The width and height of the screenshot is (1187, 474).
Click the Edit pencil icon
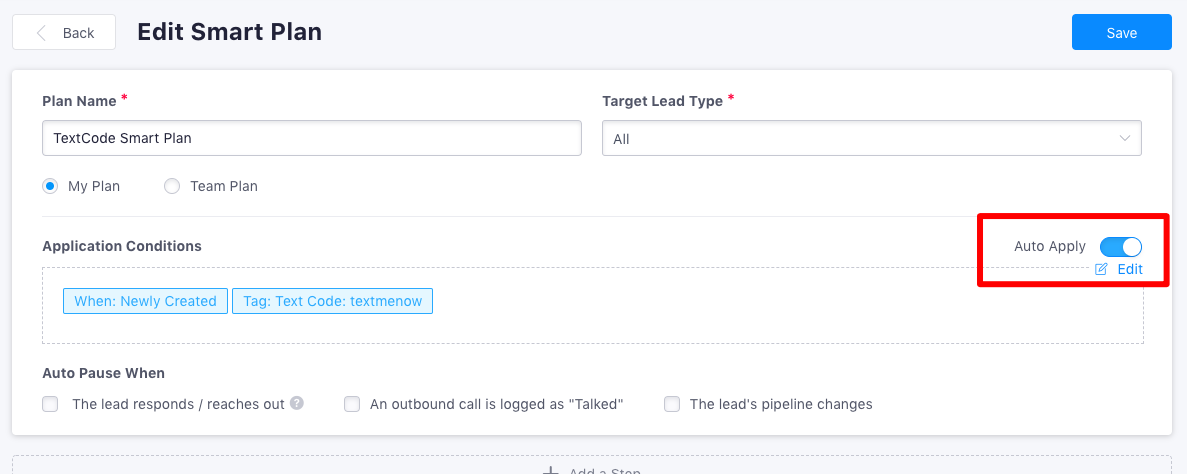[x=1101, y=269]
